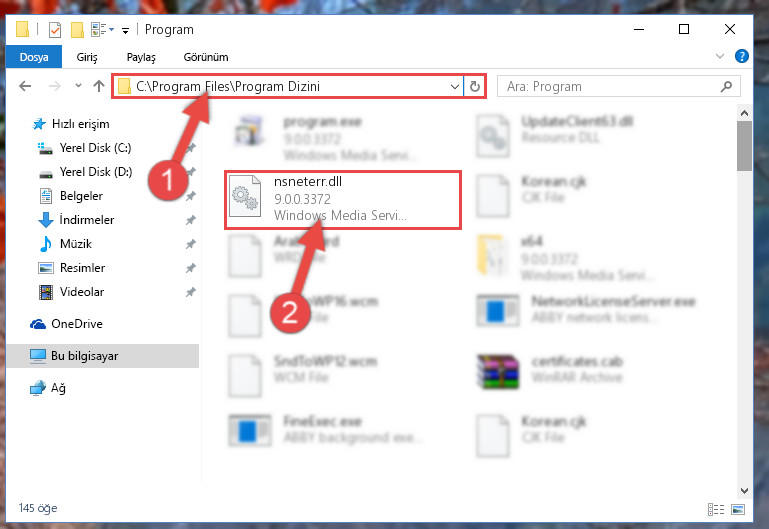Click the new folder icon in title bar
Viewport: 769px width, 529px height.
click(77, 30)
